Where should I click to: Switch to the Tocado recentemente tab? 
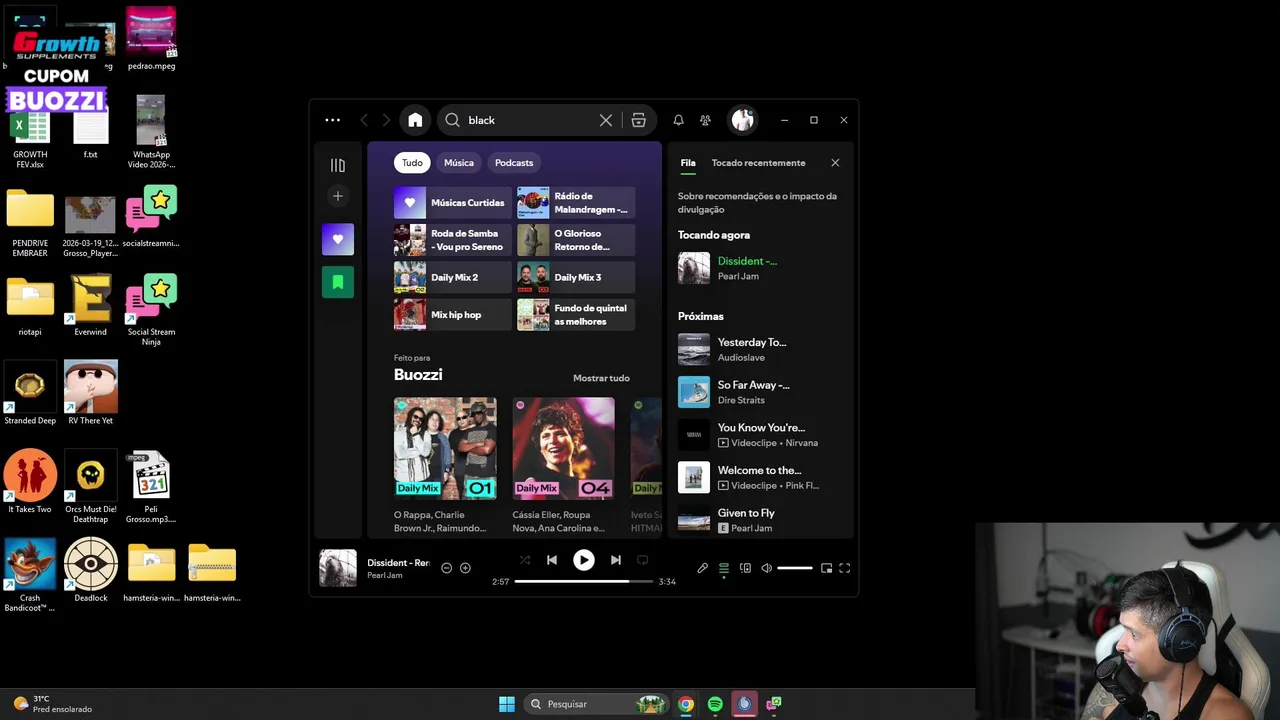tap(758, 163)
